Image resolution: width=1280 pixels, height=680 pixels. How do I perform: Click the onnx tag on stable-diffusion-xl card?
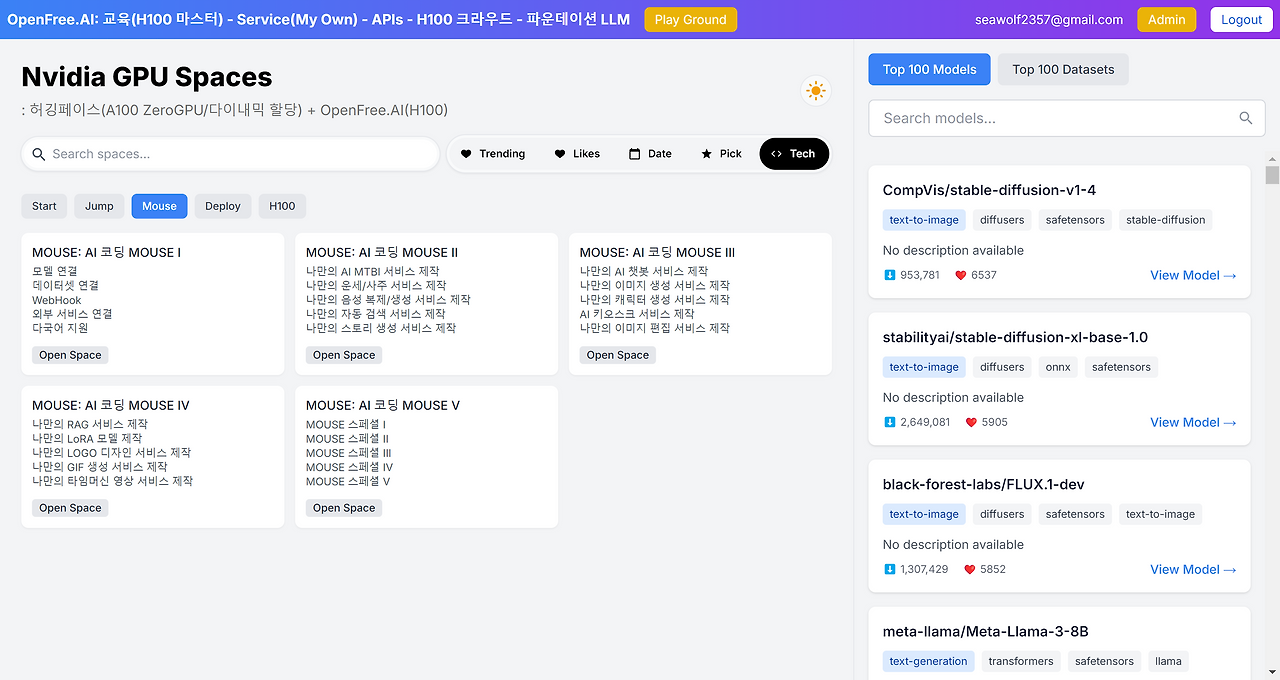tap(1058, 367)
